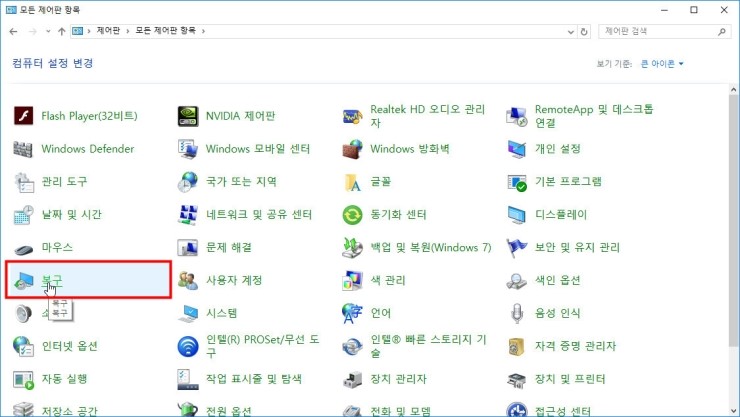Image resolution: width=740 pixels, height=417 pixels.
Task: Click the Windows 방화벽 icon
Action: pos(352,149)
